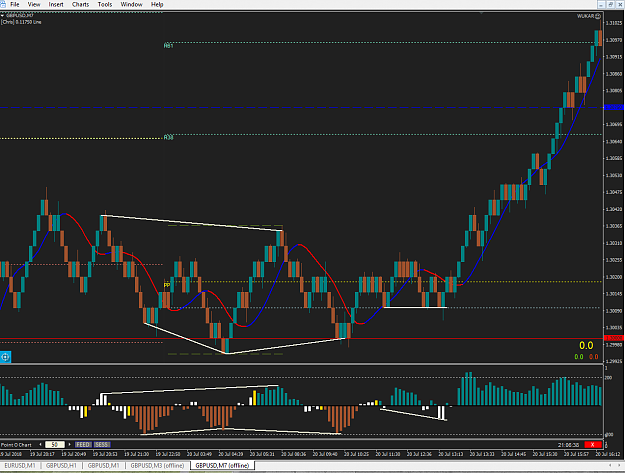Open the Charts menu

81,4
